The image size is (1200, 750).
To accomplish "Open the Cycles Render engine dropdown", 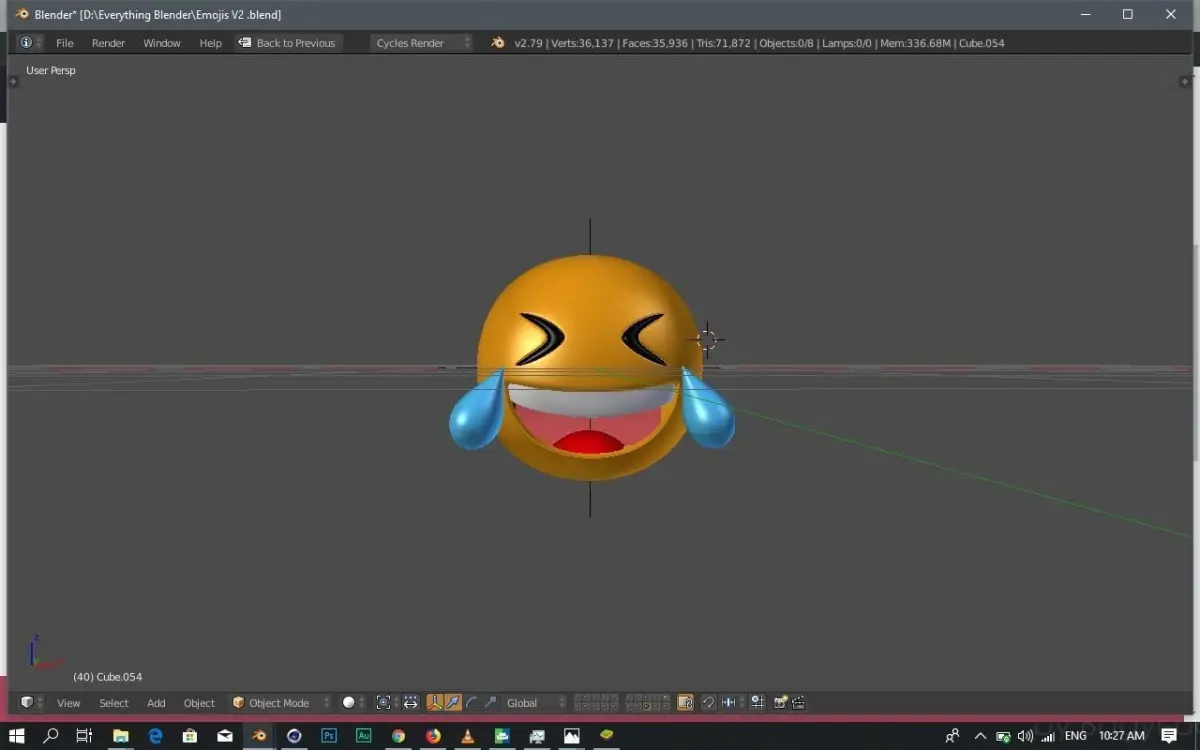I will (421, 43).
